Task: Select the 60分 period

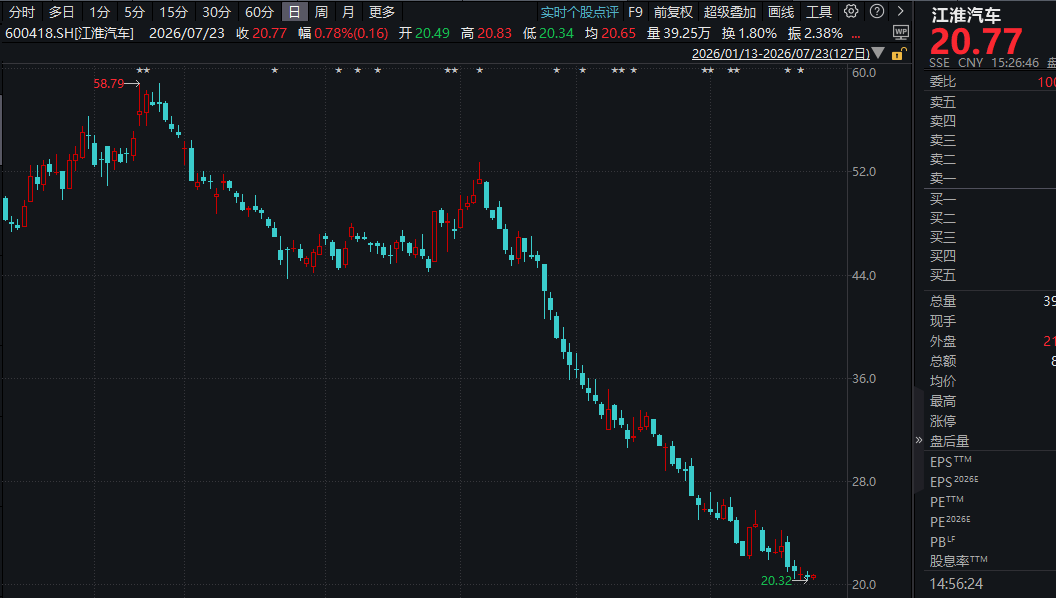Action: pos(259,12)
